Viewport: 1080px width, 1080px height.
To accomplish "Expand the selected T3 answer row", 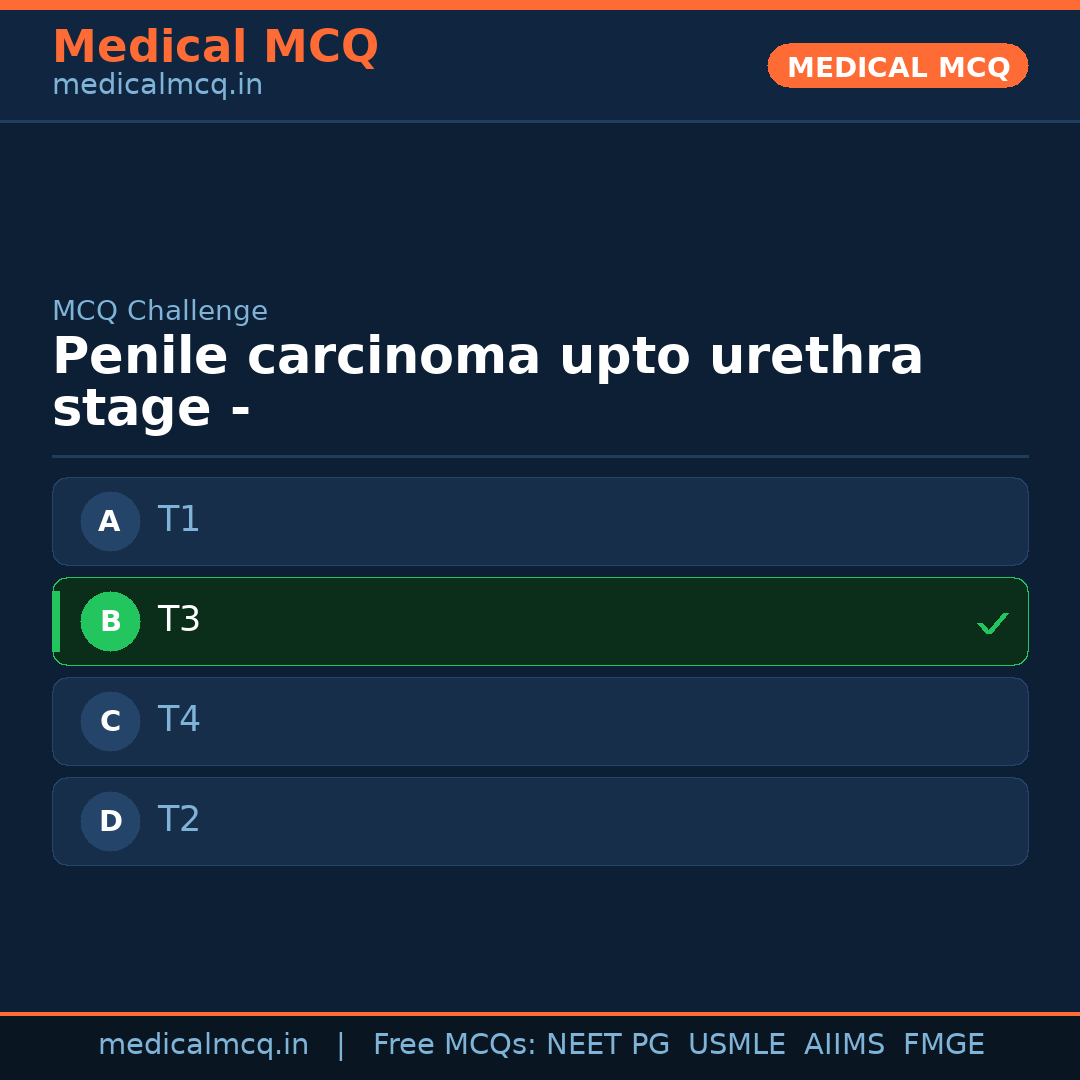I will (540, 621).
